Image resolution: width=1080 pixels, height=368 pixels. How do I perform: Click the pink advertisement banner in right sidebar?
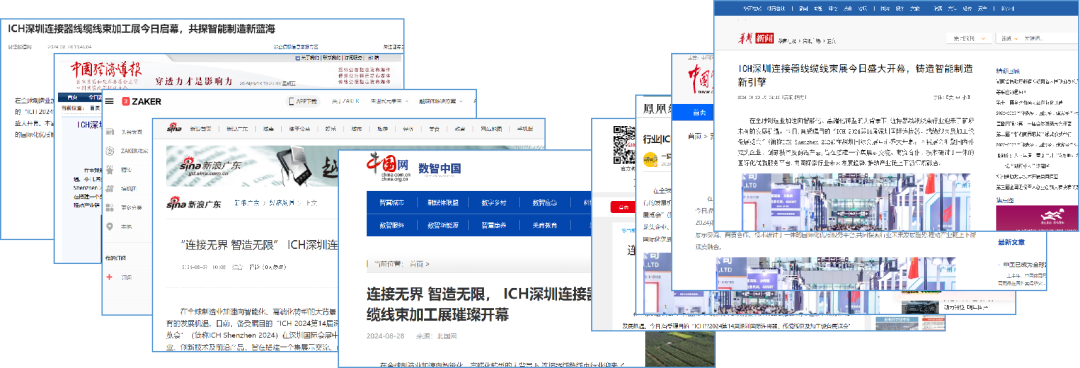[1038, 217]
